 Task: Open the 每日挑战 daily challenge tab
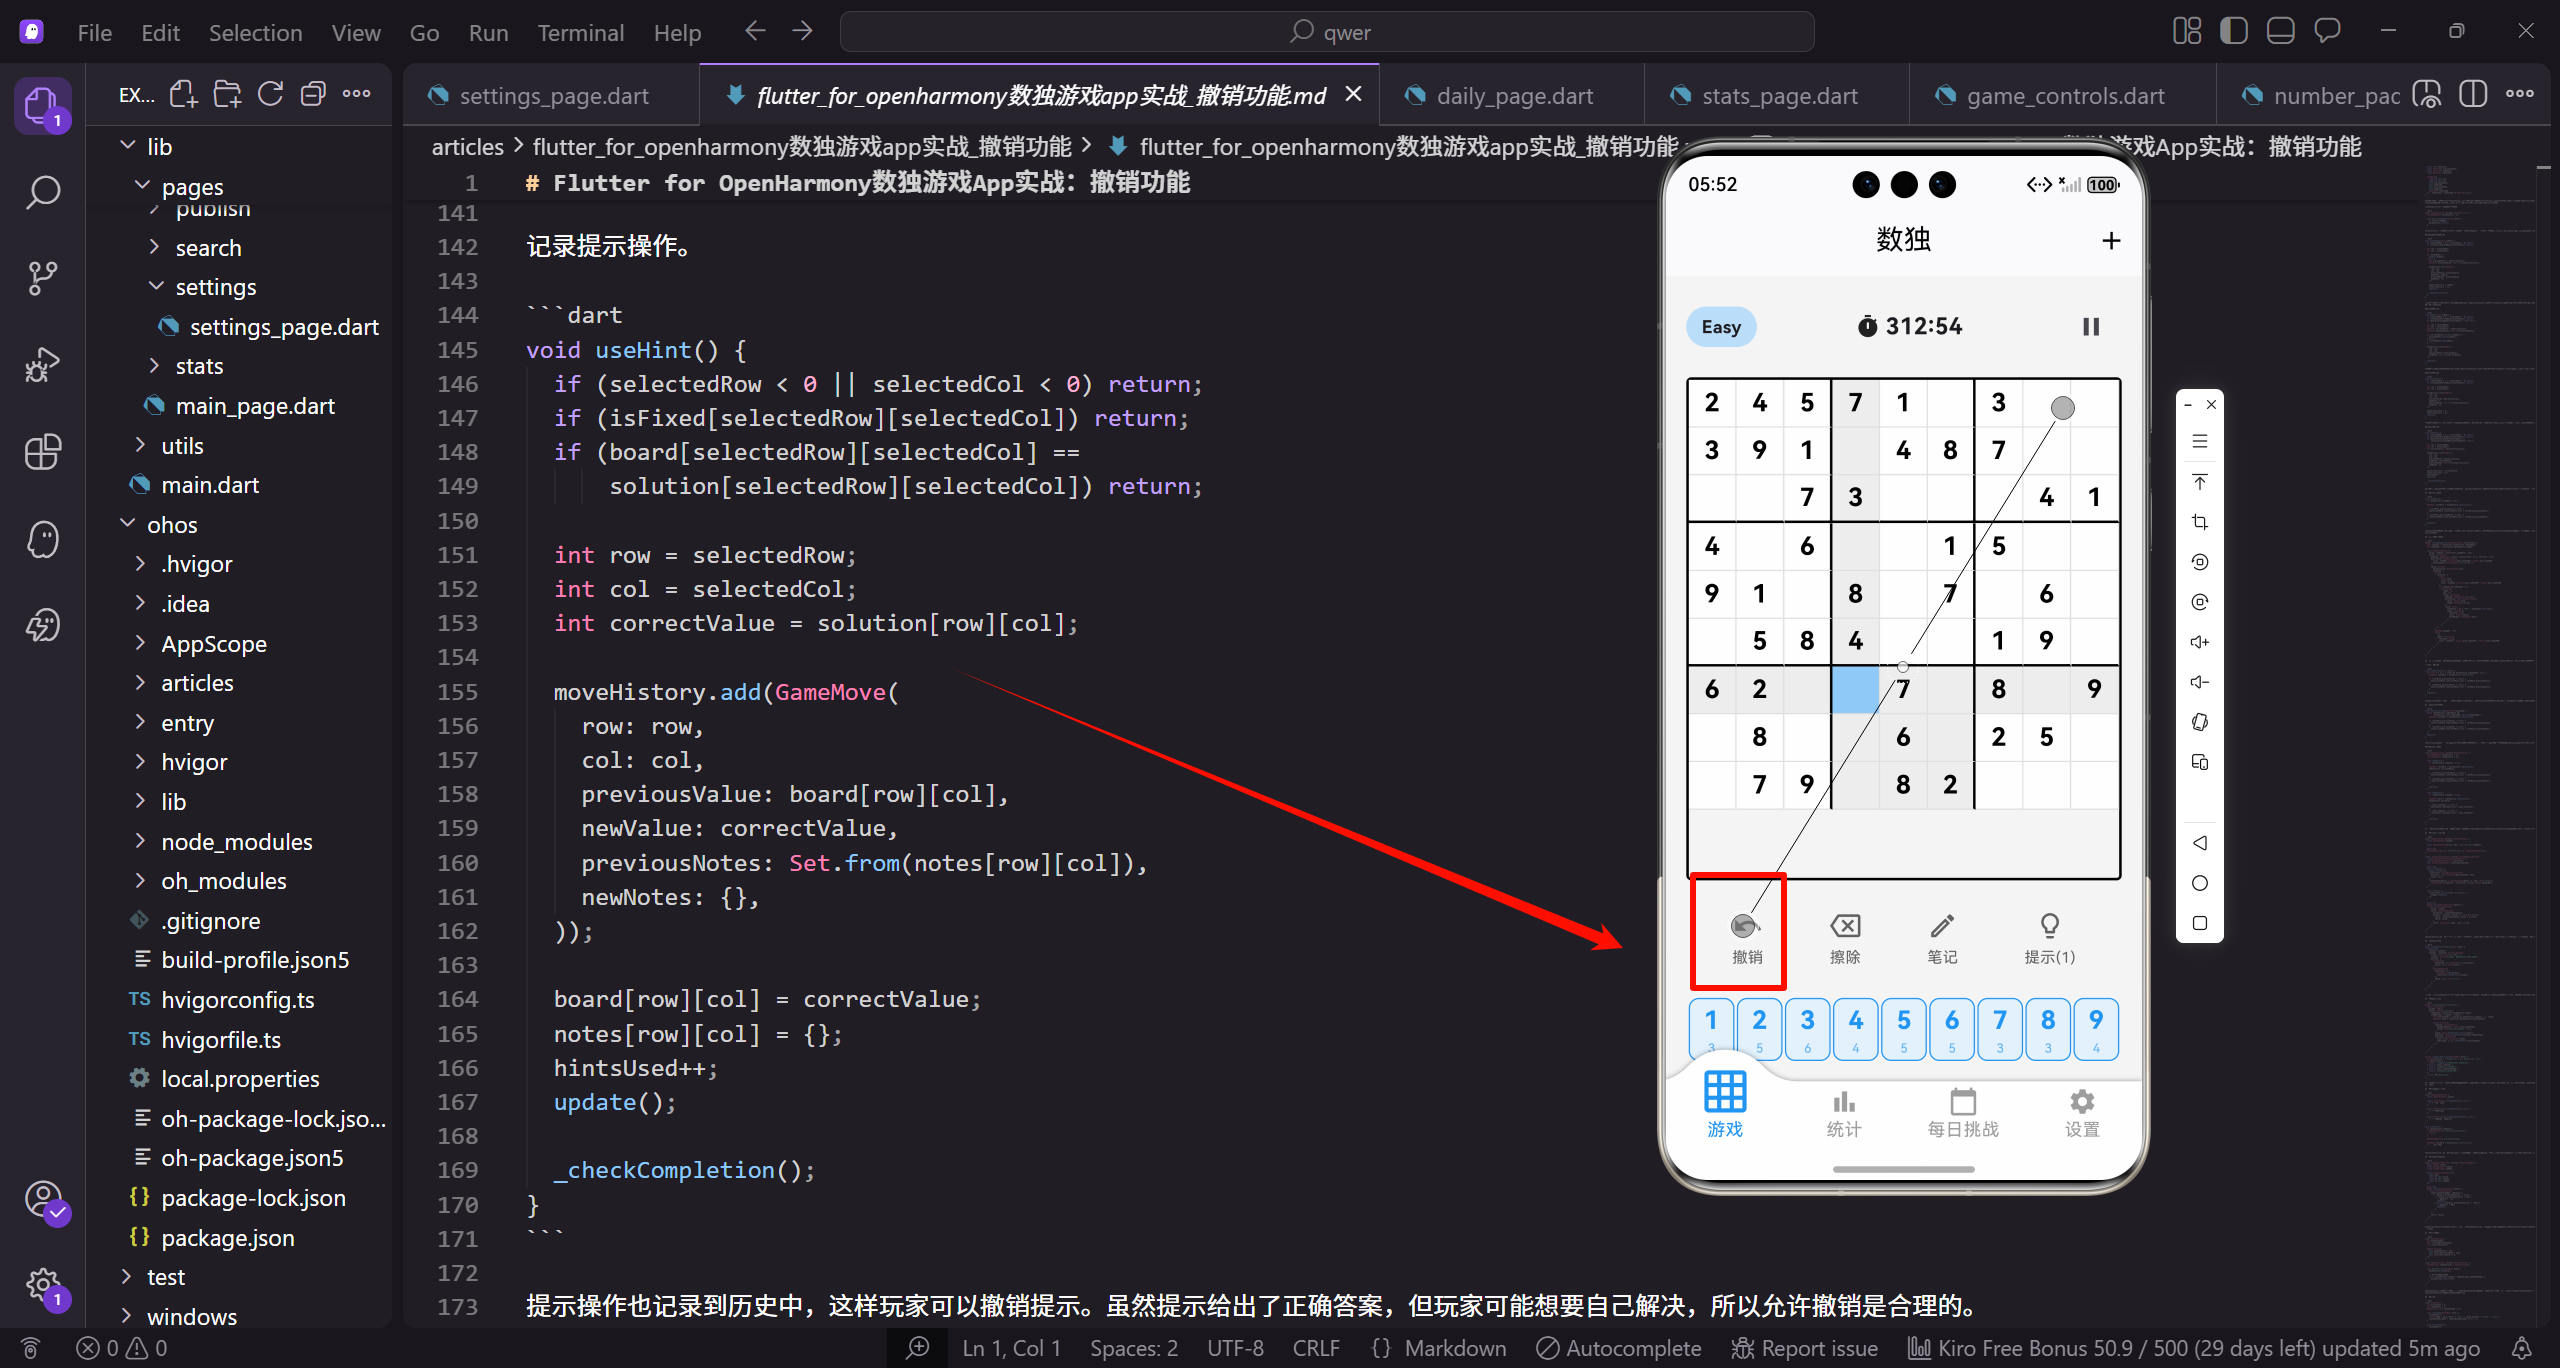point(1963,1113)
